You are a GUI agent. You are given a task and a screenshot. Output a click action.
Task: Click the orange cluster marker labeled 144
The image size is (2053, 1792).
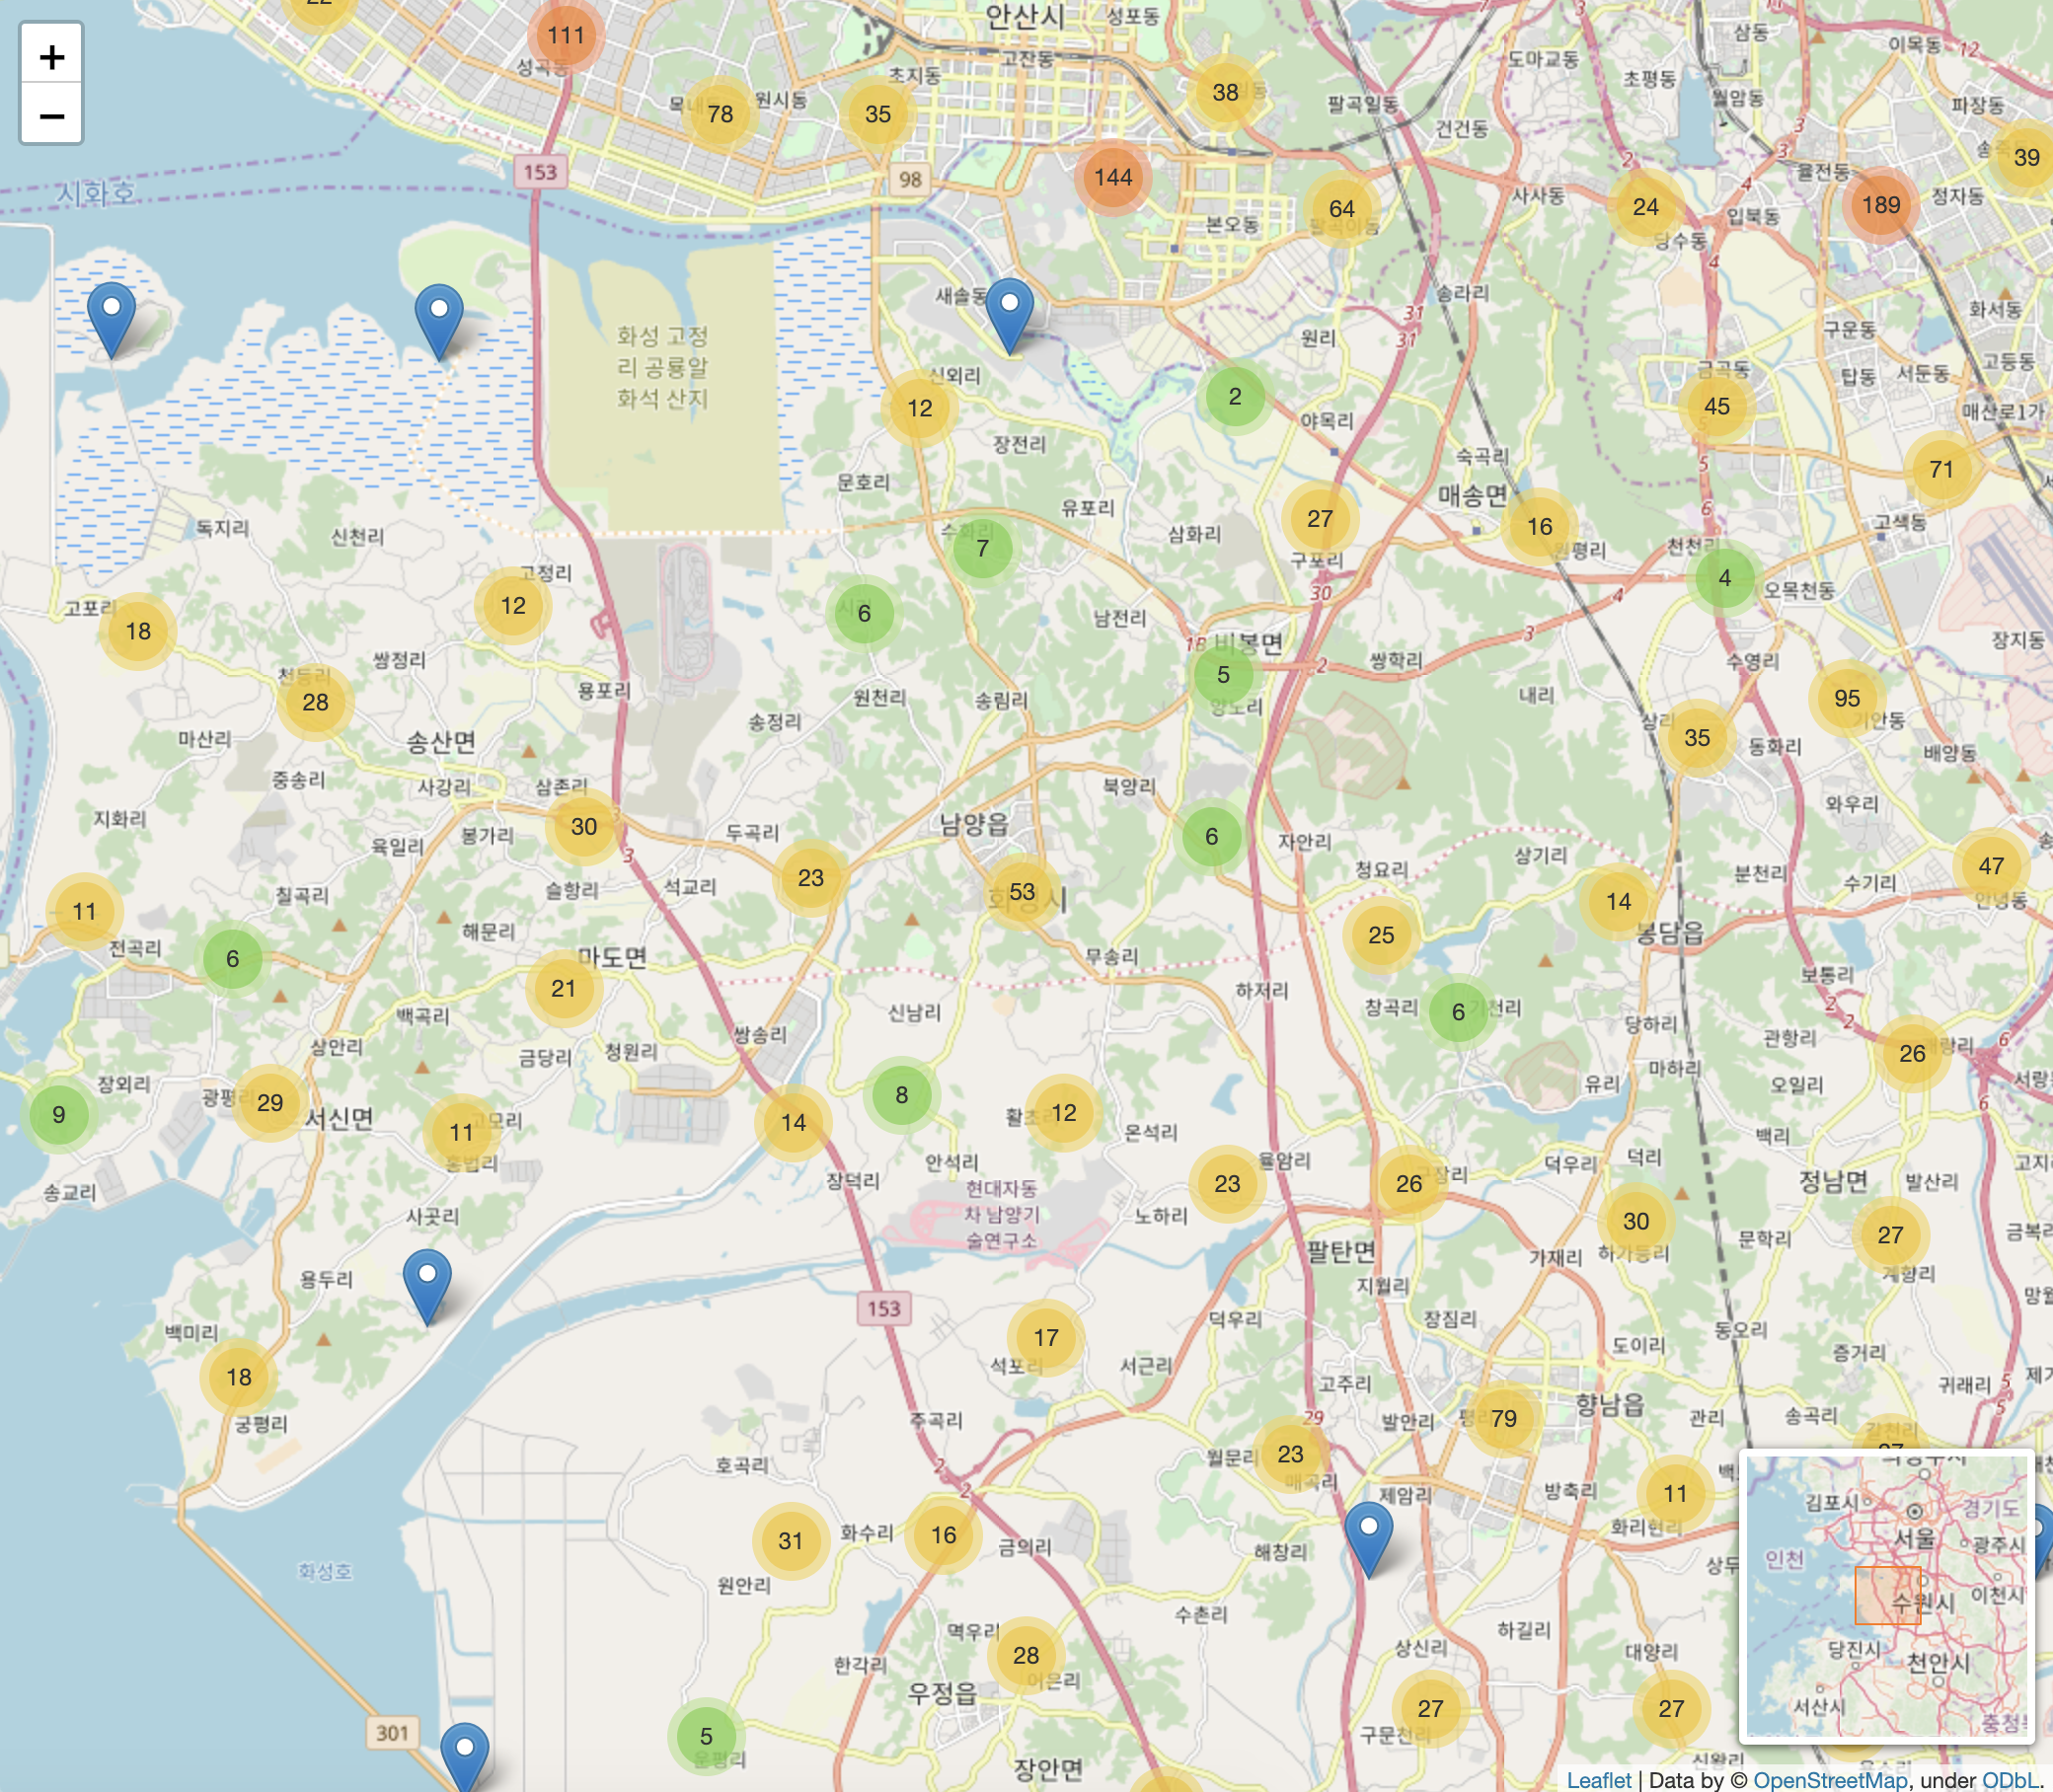click(x=1112, y=178)
